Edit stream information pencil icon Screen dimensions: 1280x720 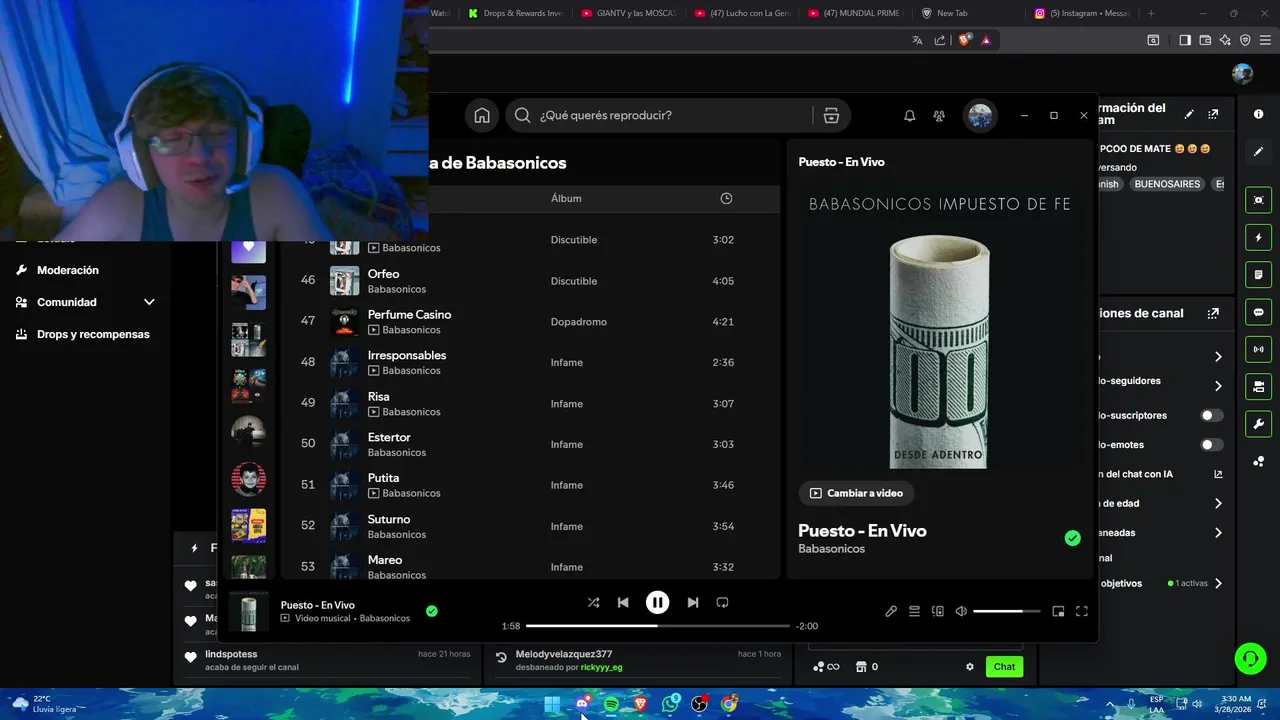point(1189,114)
